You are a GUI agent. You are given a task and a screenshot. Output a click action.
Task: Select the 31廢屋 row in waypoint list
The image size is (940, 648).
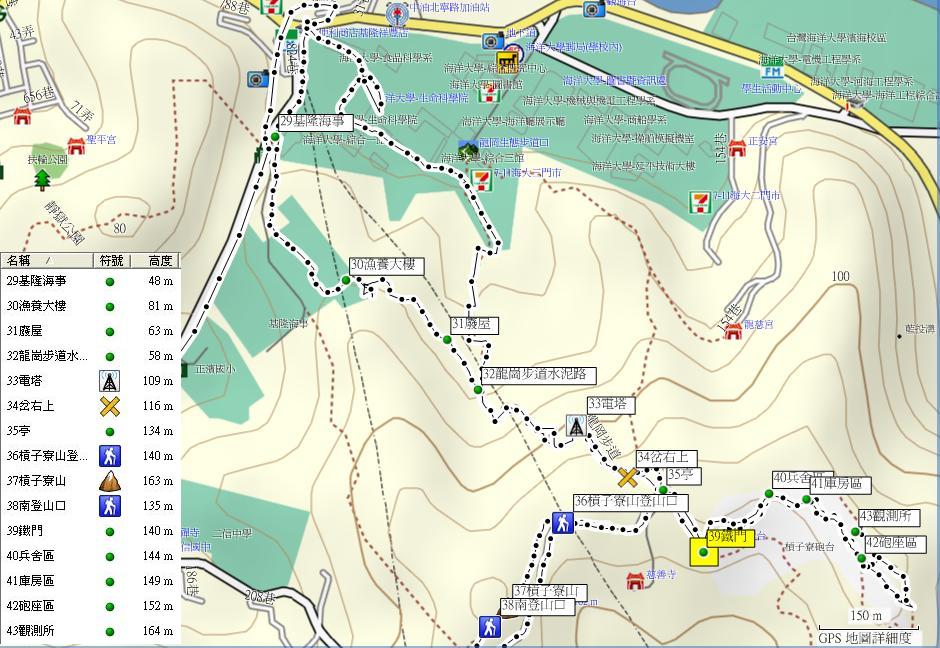(90, 331)
